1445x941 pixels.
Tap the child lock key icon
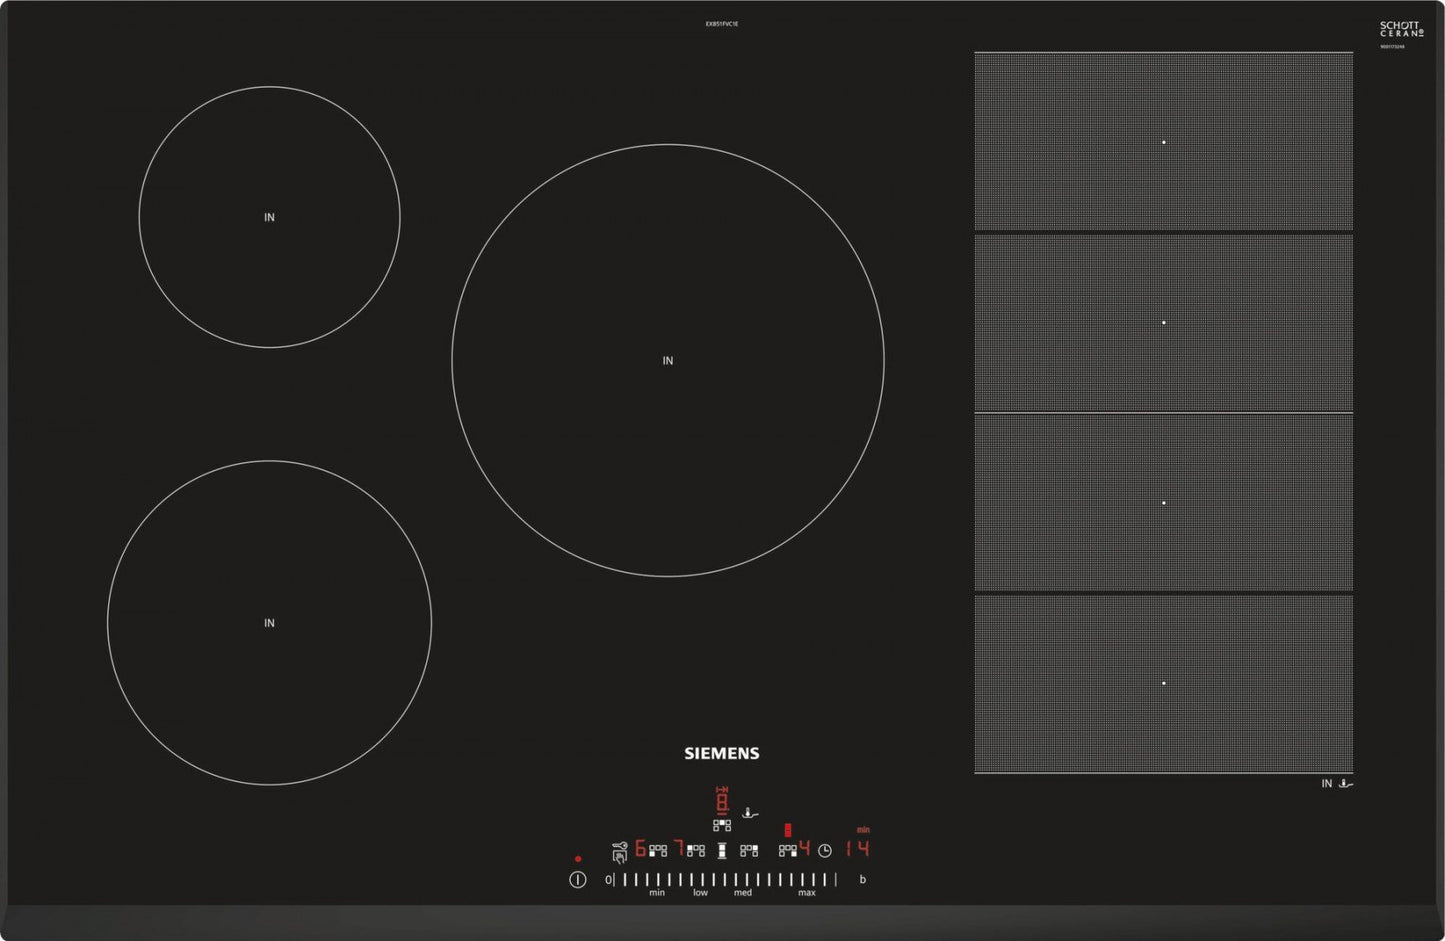click(x=620, y=851)
